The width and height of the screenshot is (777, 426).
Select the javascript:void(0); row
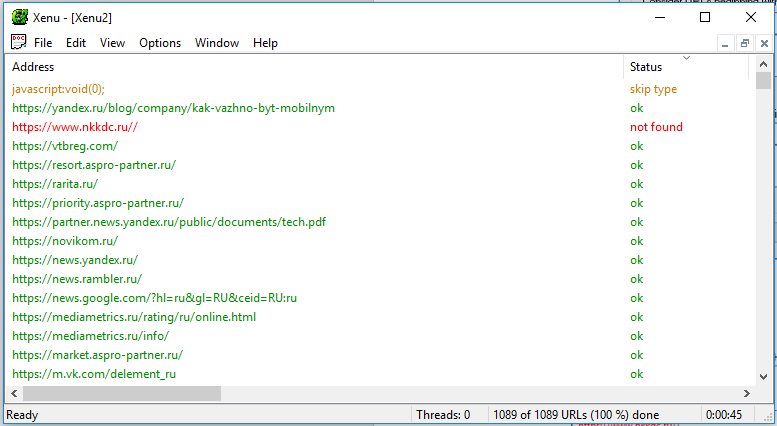[58, 89]
